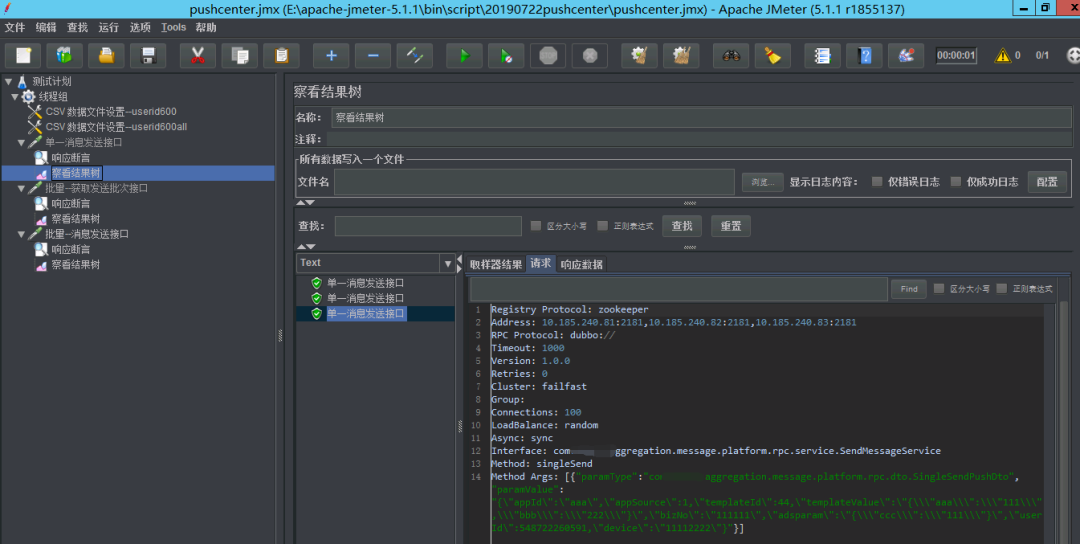Enable the 仅错误日志 checkbox

877,182
